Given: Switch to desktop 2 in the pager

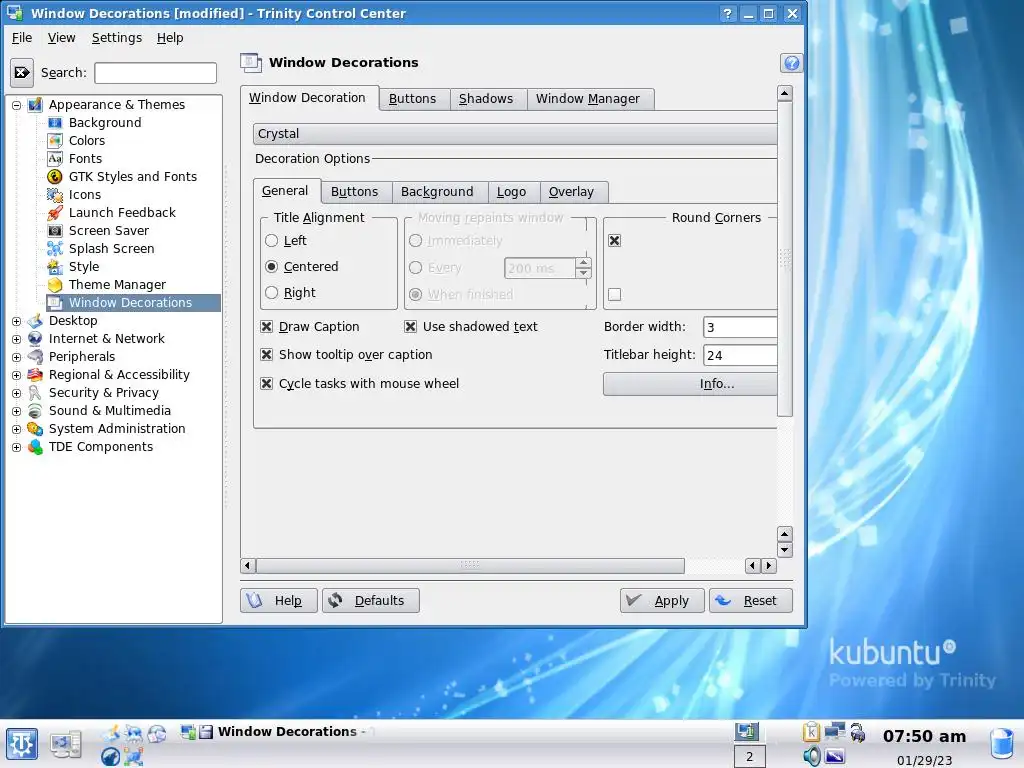Looking at the screenshot, I should pyautogui.click(x=750, y=757).
